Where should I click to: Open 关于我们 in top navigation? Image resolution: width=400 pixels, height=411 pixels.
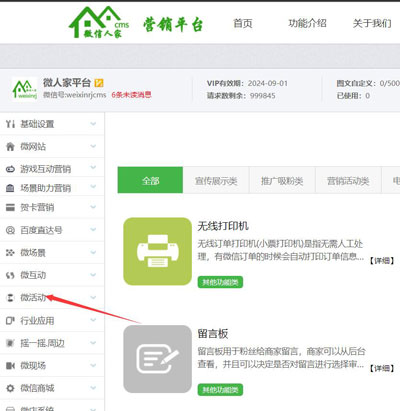click(x=372, y=23)
